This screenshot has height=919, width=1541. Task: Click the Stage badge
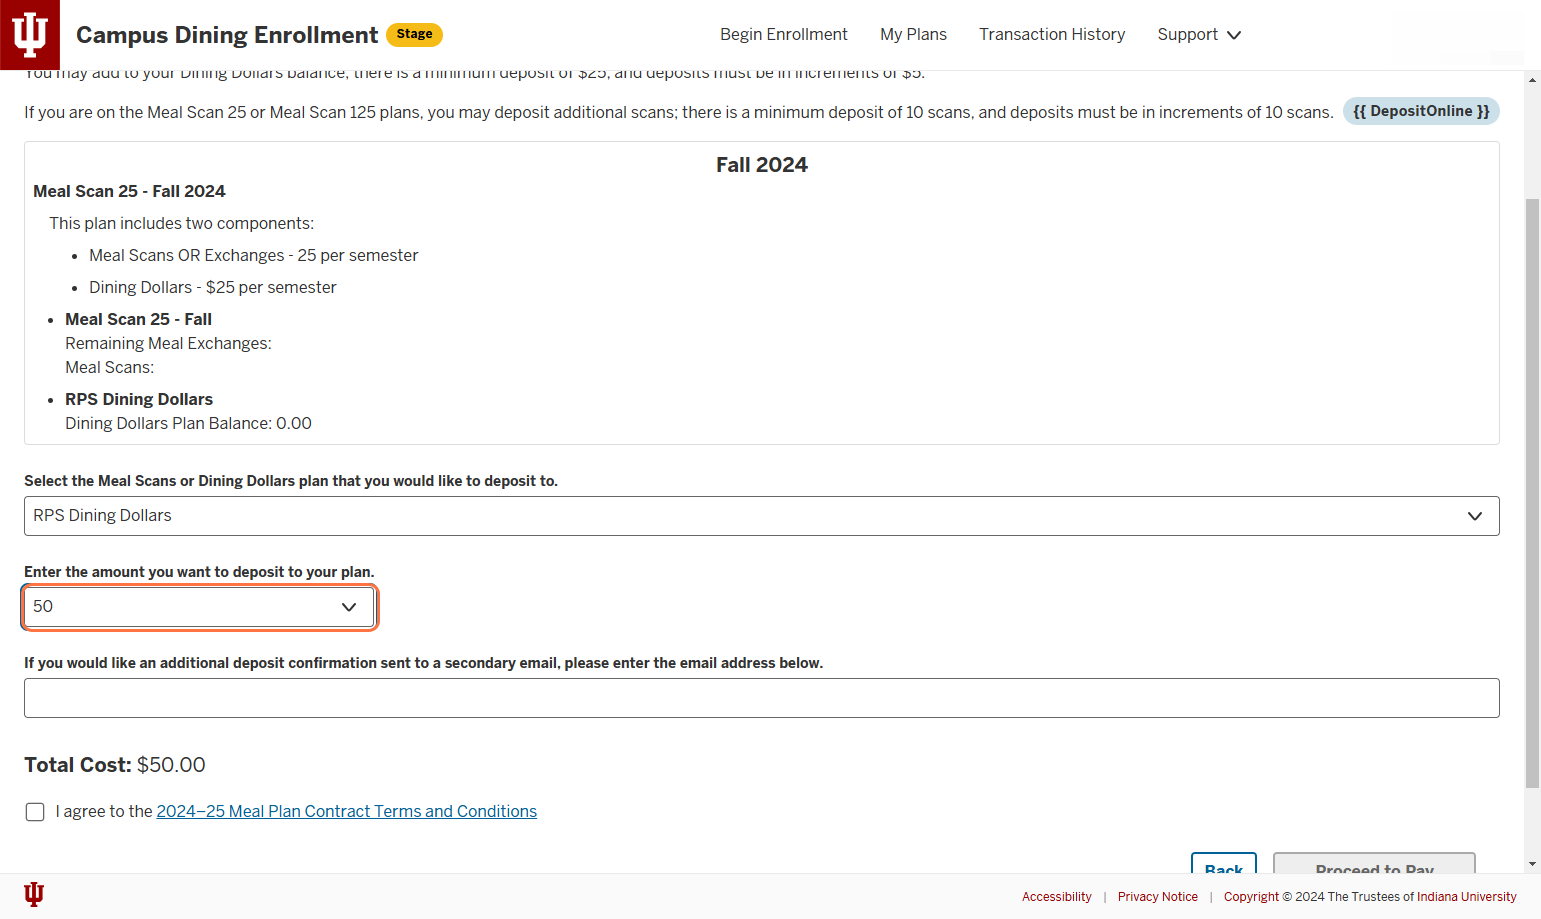pyautogui.click(x=414, y=35)
